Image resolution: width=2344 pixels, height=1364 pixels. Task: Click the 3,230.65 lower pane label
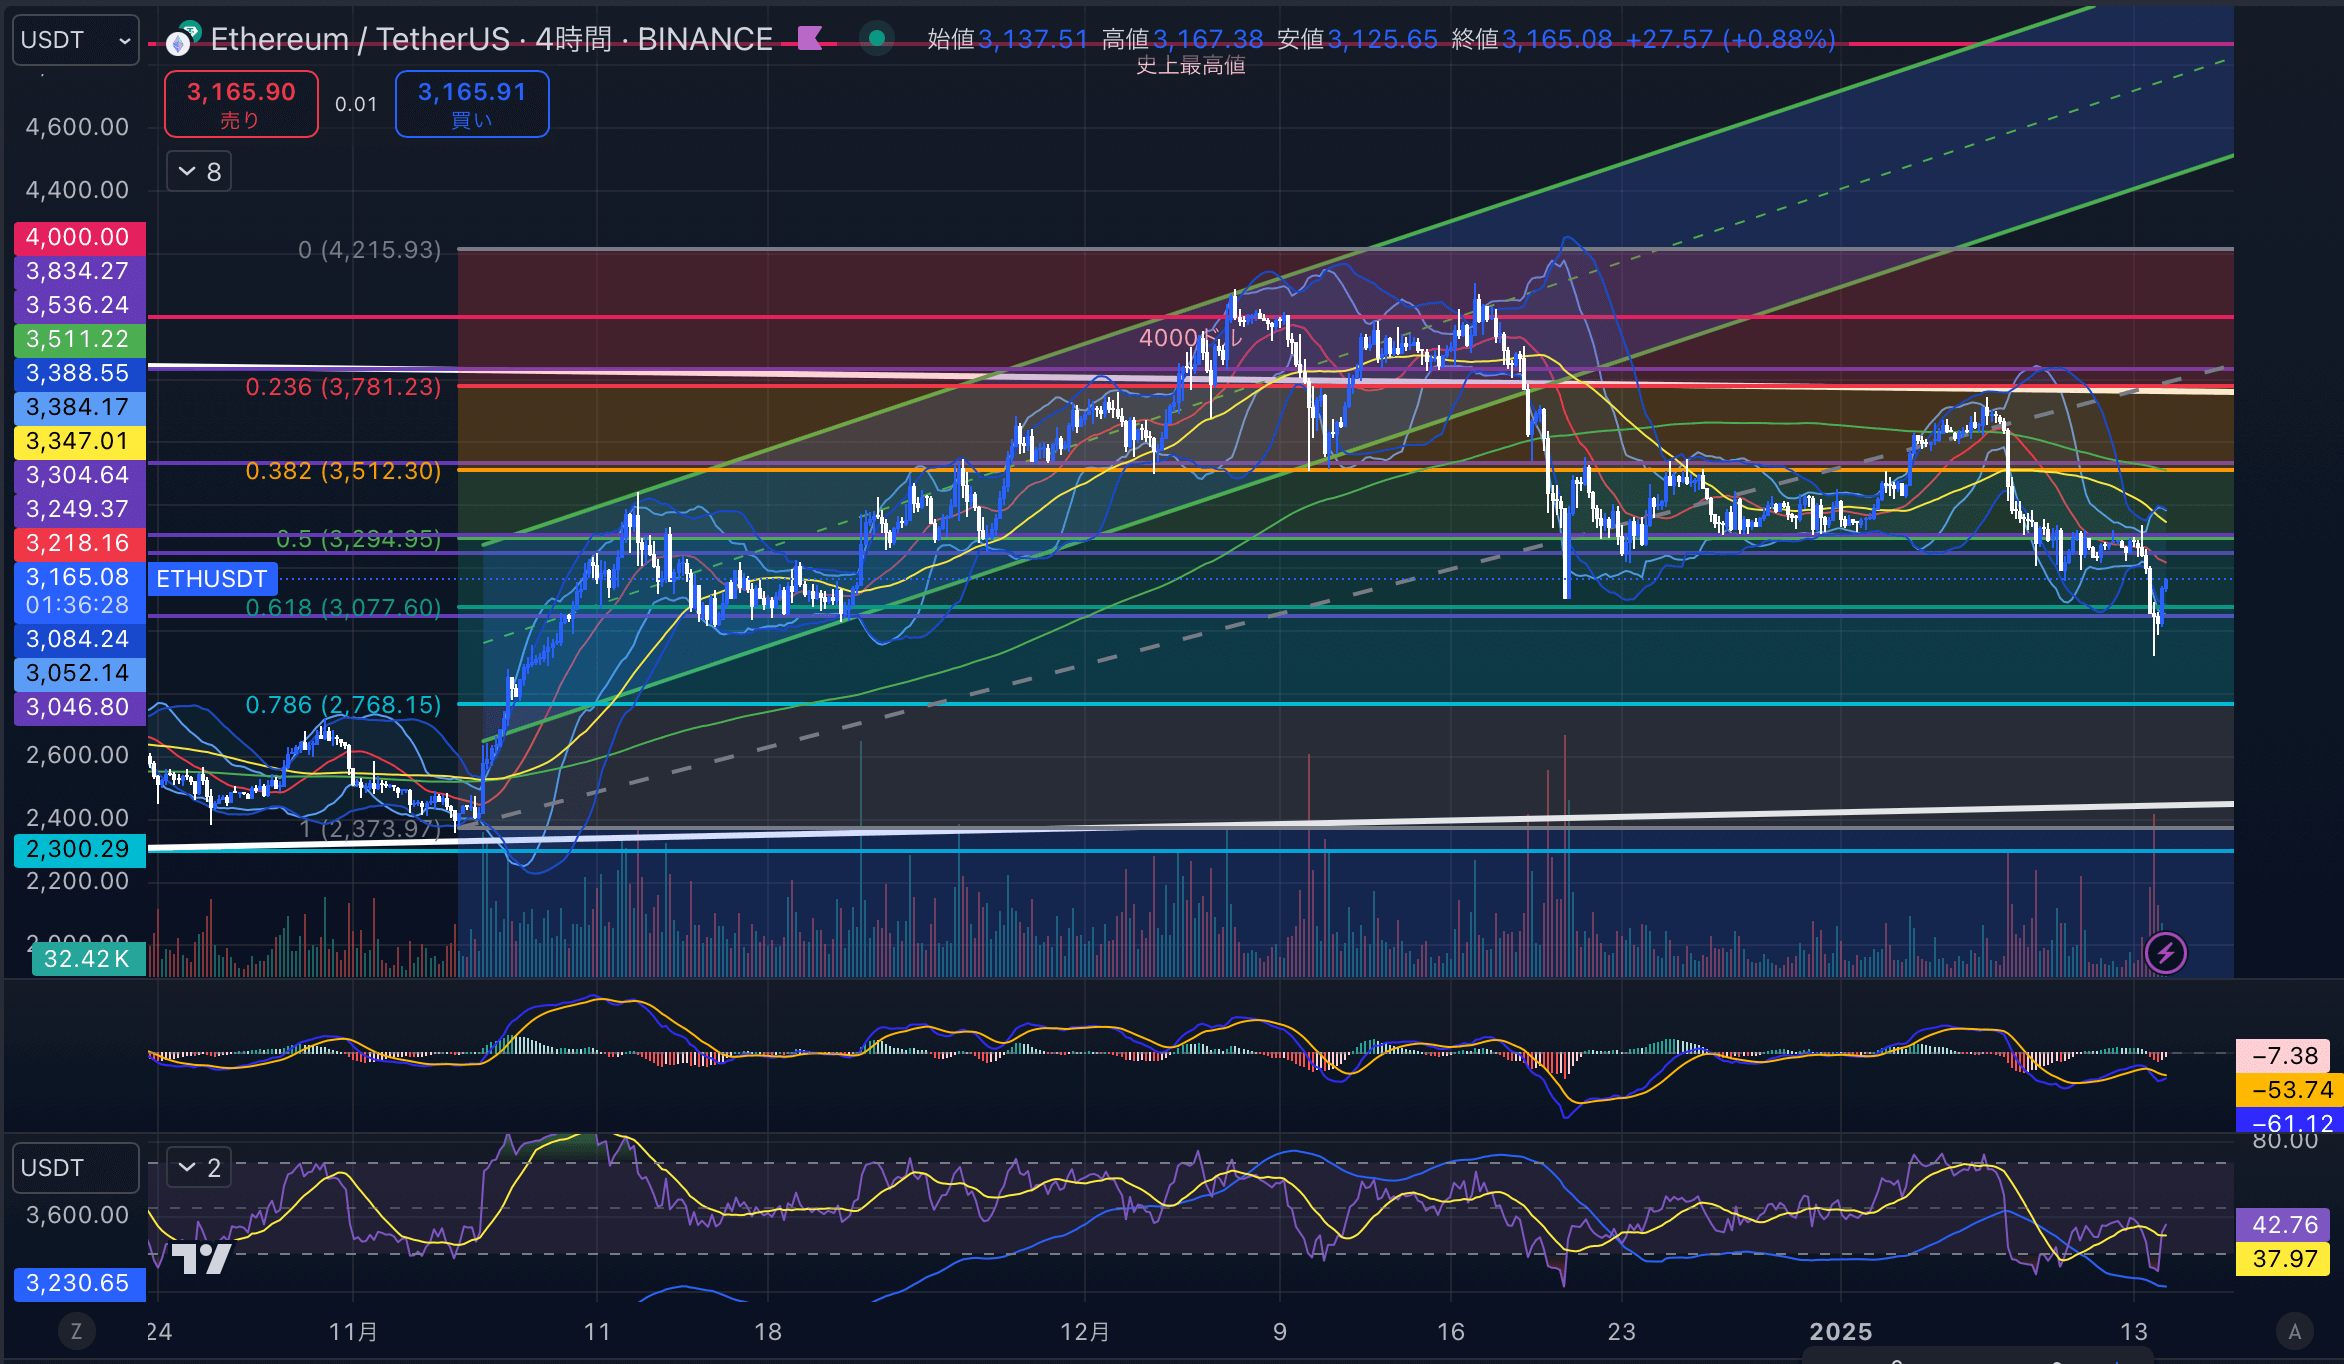coord(79,1284)
